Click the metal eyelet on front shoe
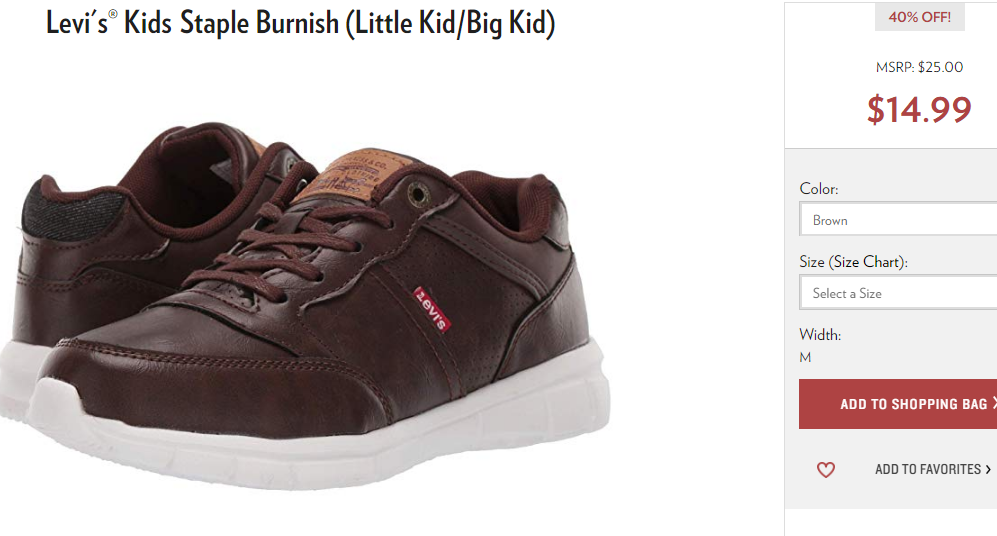 click(416, 193)
